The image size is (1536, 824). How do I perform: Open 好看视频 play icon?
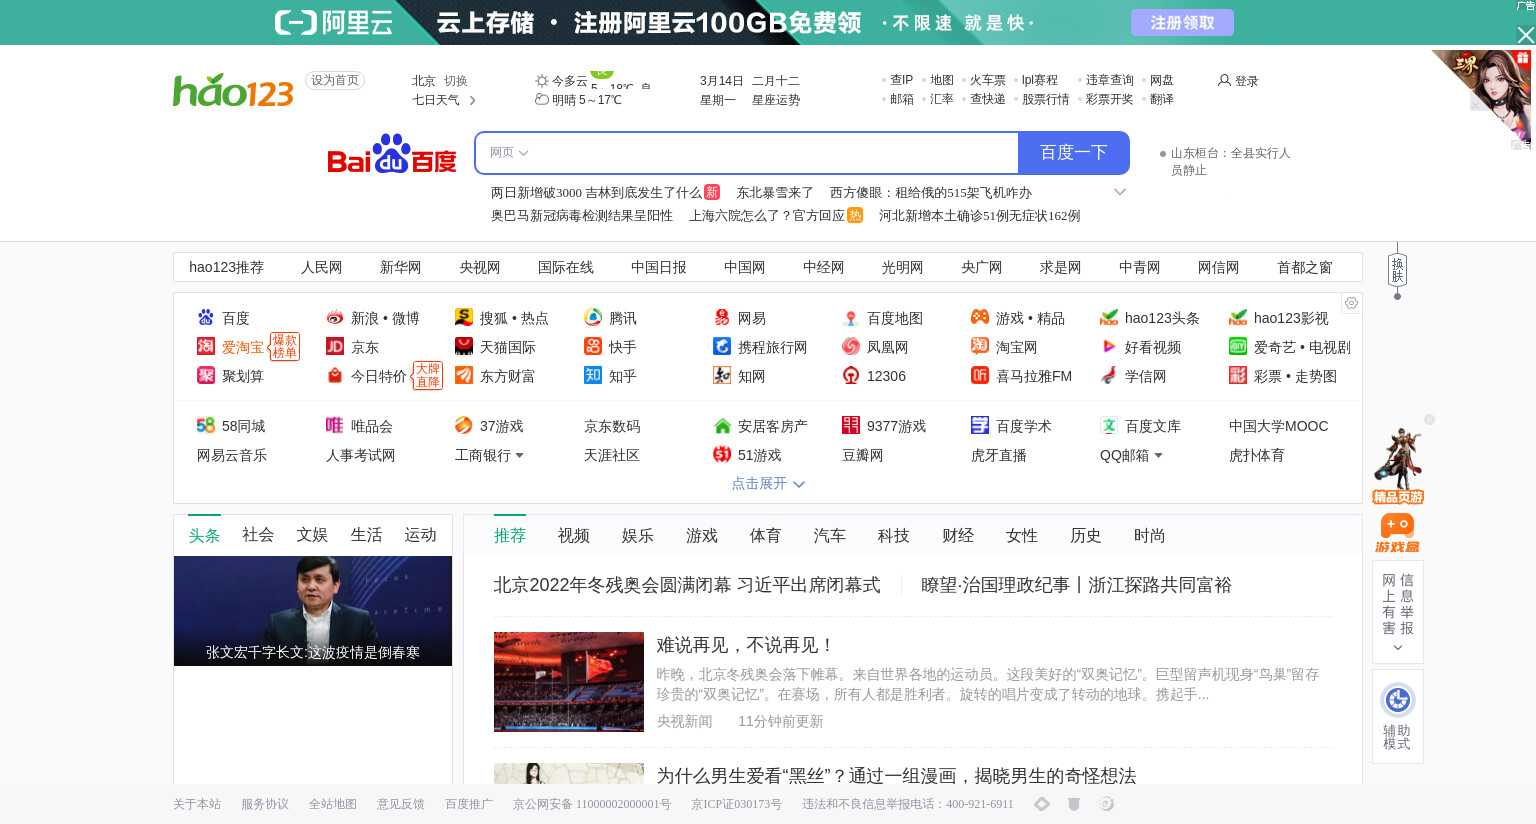[x=1109, y=347]
